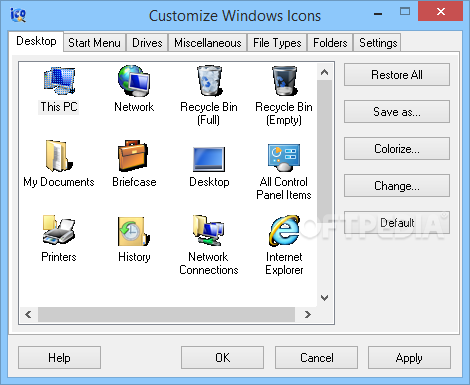Select the My Documents folder icon
The image size is (470, 385).
pos(59,156)
